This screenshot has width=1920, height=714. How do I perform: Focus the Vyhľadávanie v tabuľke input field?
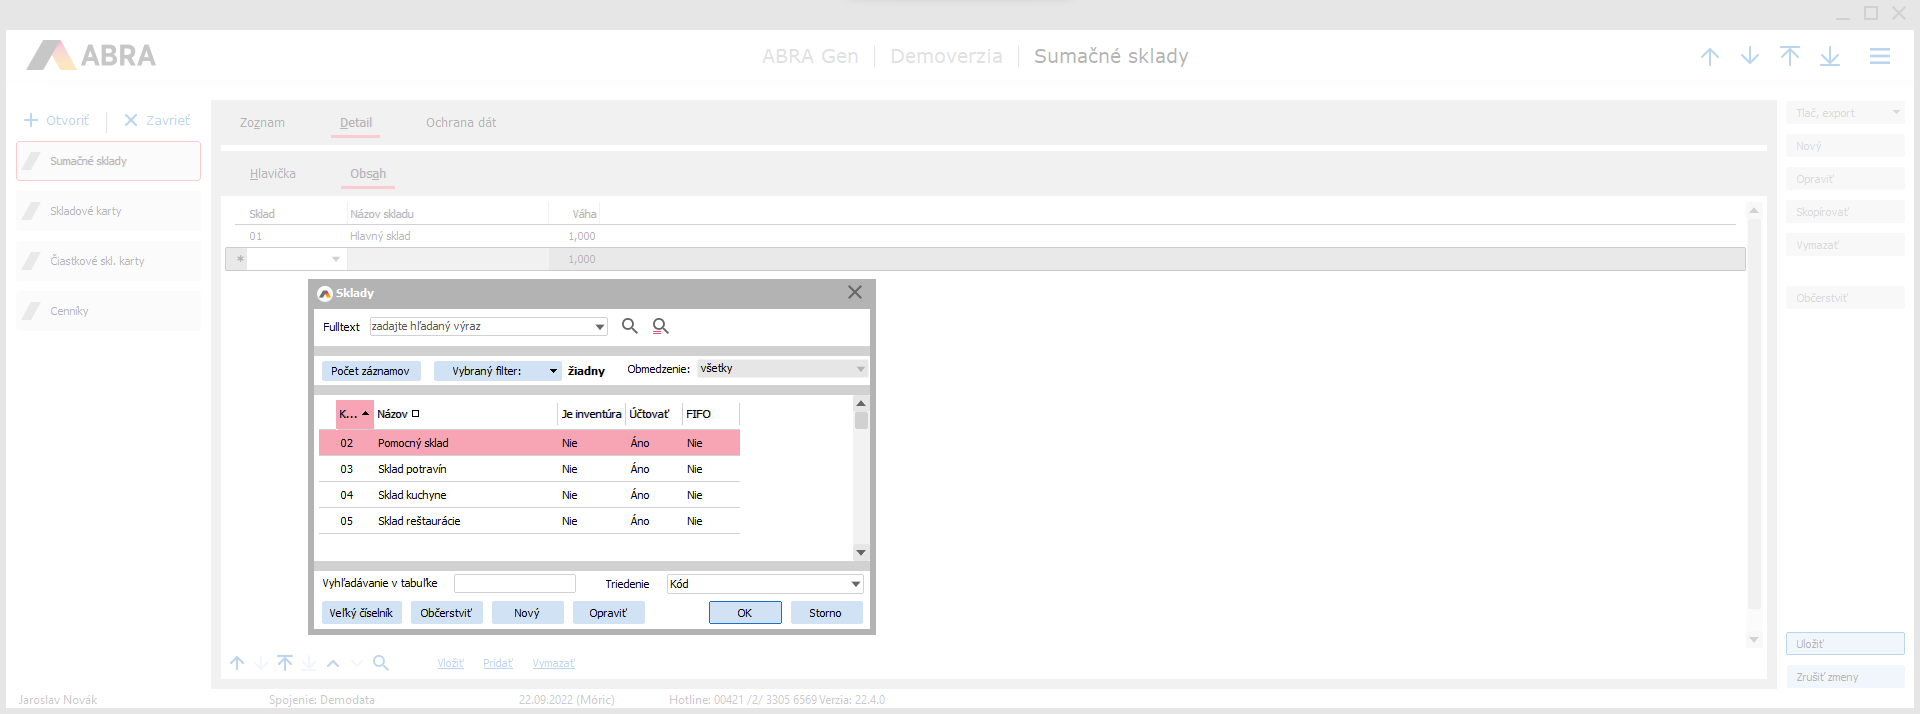coord(514,584)
